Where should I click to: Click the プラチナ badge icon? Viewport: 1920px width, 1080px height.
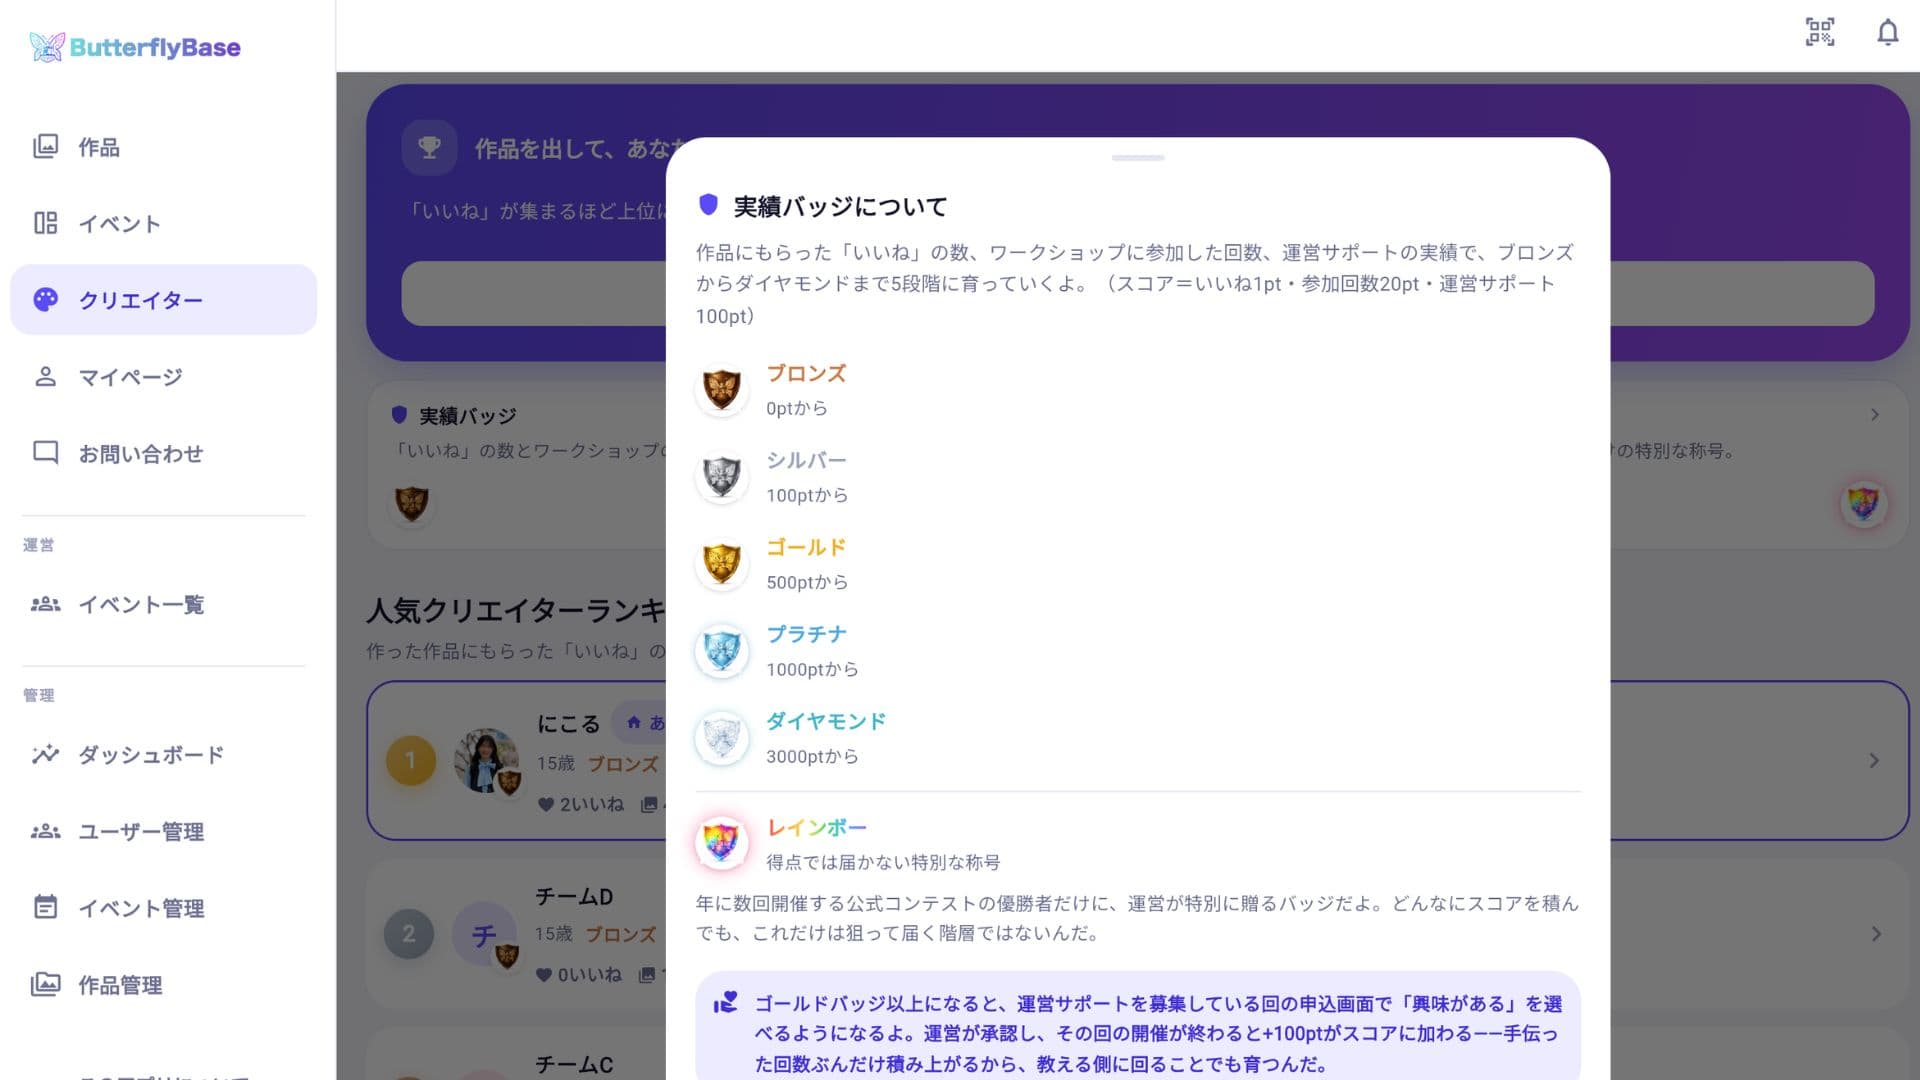[721, 651]
